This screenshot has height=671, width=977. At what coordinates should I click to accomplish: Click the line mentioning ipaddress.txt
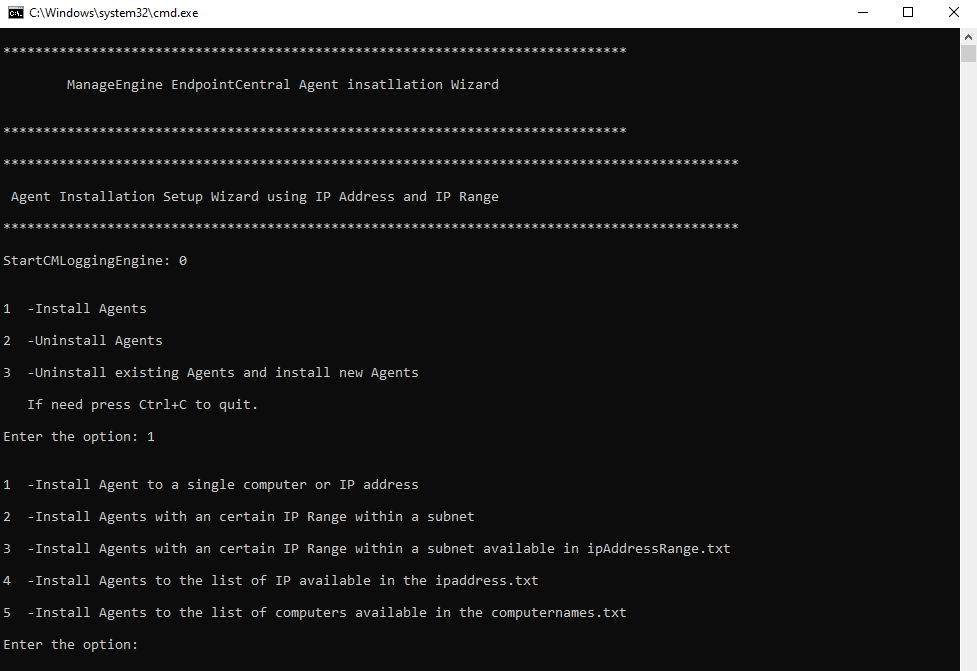pyautogui.click(x=270, y=581)
